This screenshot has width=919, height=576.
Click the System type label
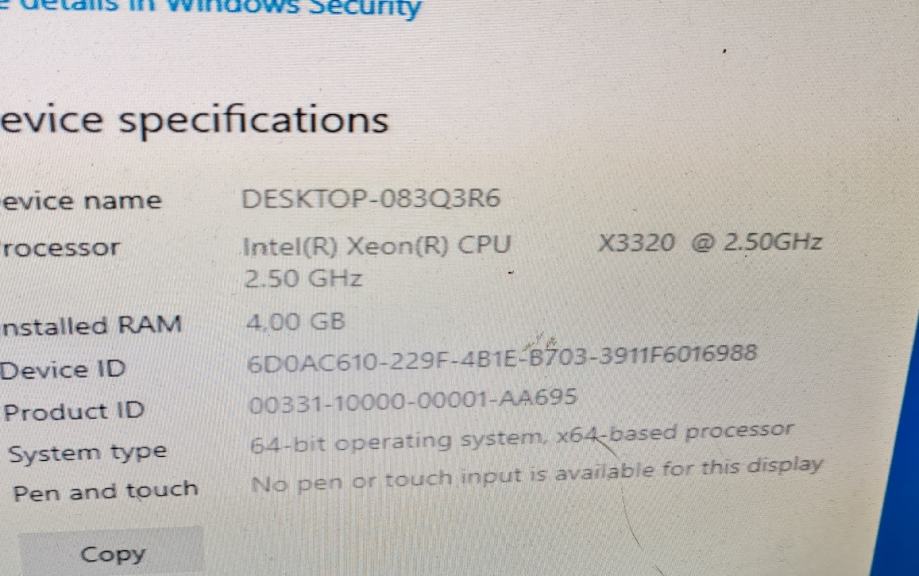(x=87, y=453)
